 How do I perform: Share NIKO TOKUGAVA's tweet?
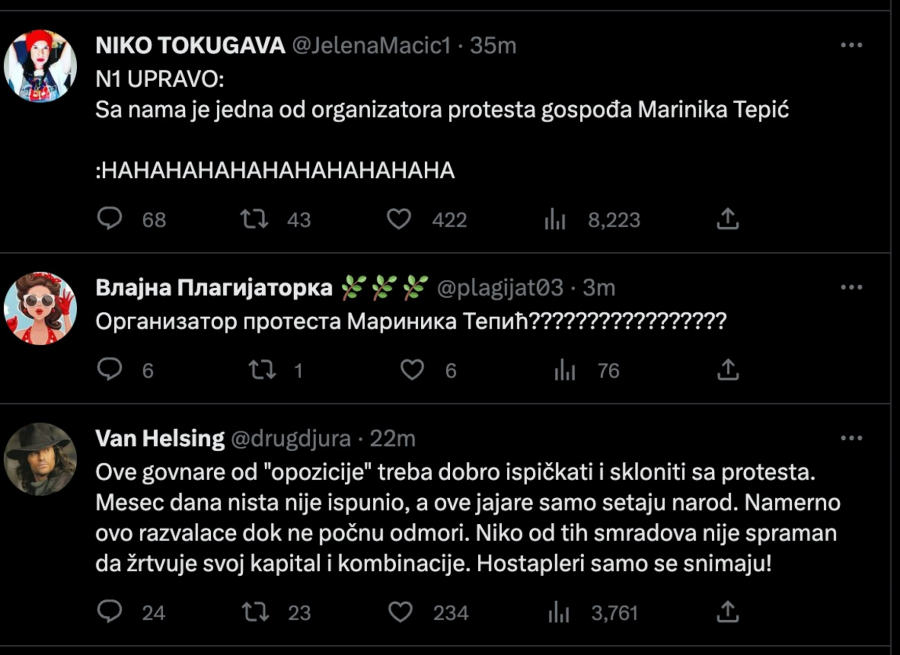point(729,218)
